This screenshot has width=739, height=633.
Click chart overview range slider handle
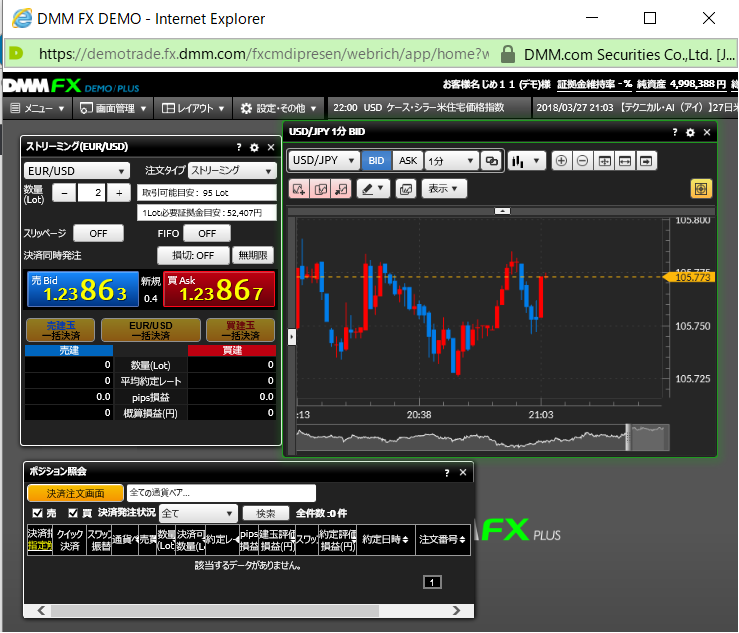pyautogui.click(x=628, y=437)
